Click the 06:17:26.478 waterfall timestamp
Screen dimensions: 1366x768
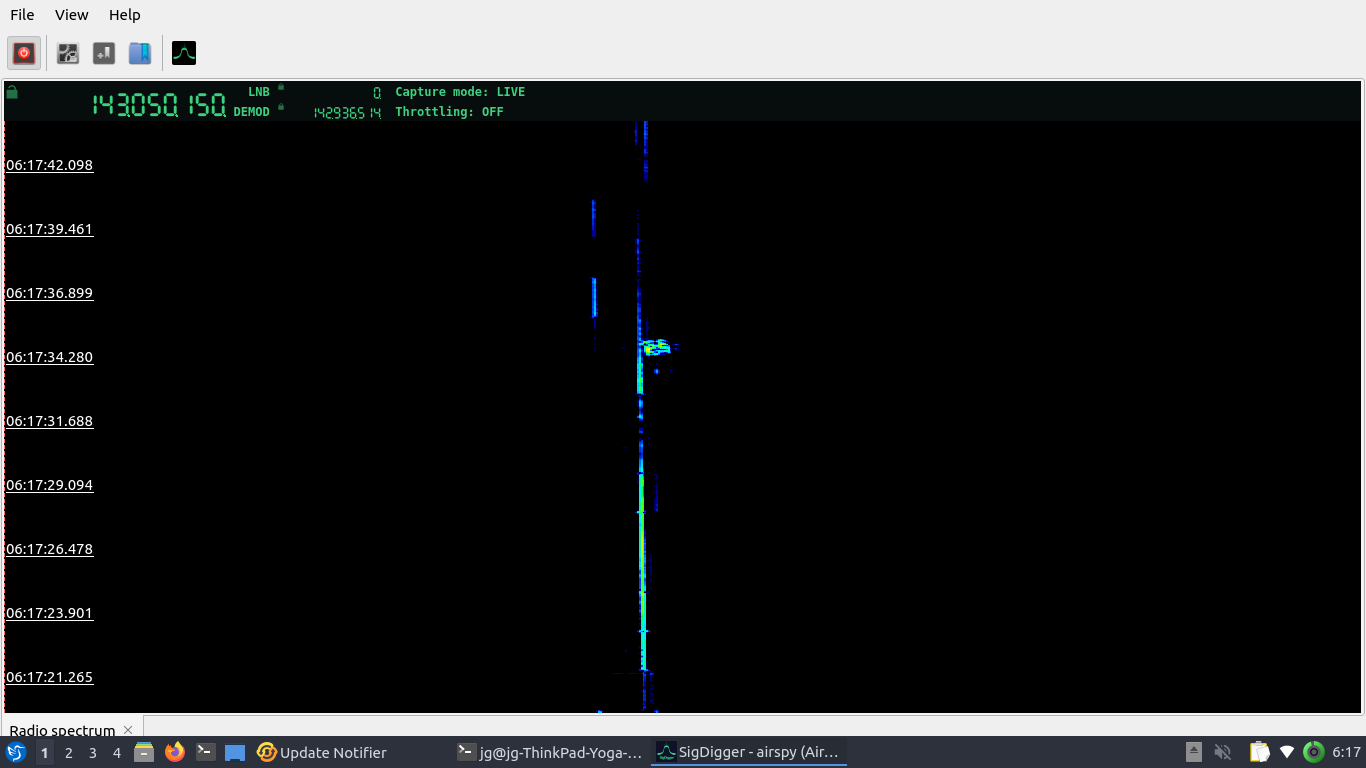pyautogui.click(x=49, y=549)
